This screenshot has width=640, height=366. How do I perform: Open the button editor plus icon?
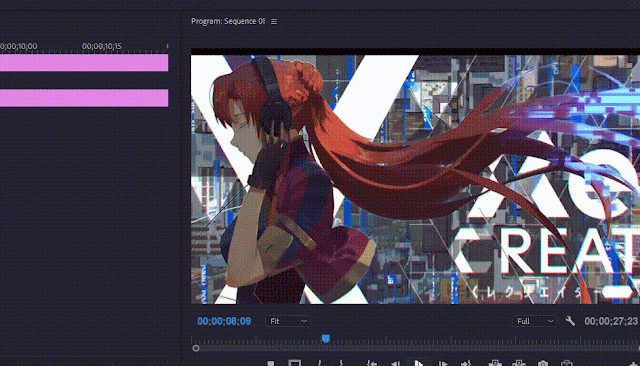click(x=633, y=364)
